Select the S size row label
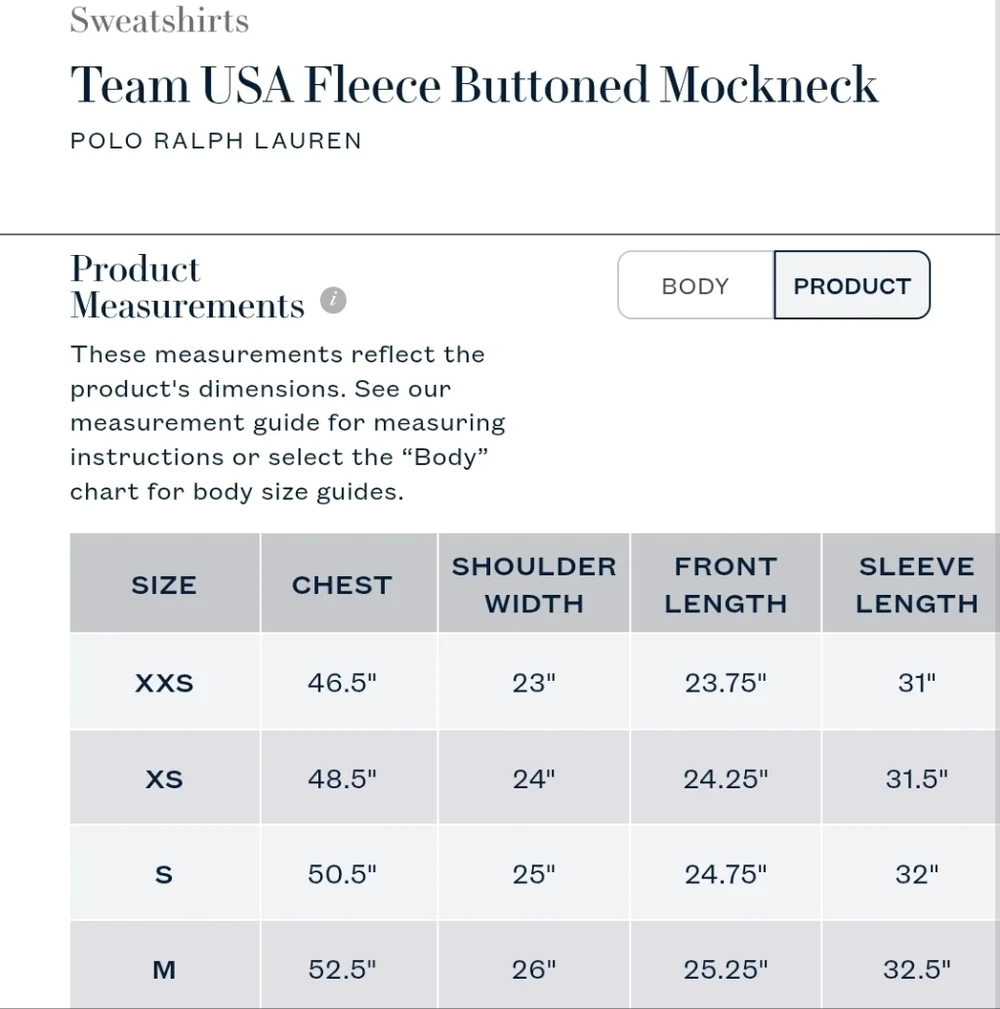This screenshot has height=1009, width=1000. 164,875
